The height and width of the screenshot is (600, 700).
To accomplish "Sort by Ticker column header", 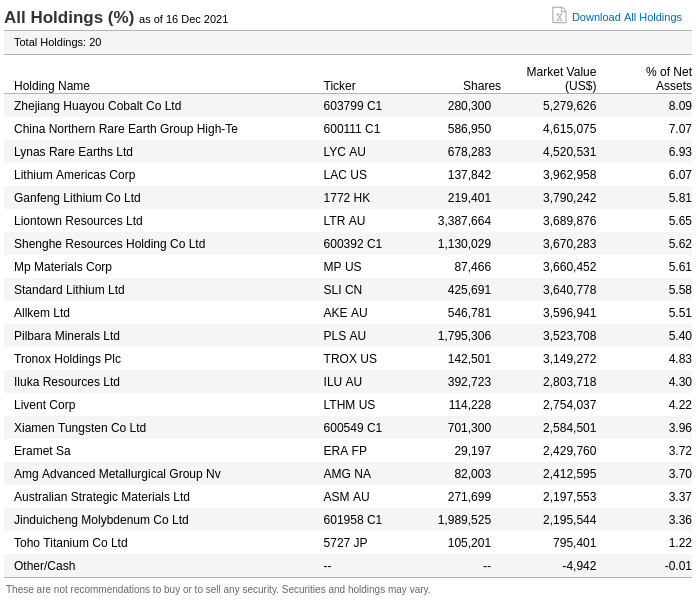I will tap(339, 86).
